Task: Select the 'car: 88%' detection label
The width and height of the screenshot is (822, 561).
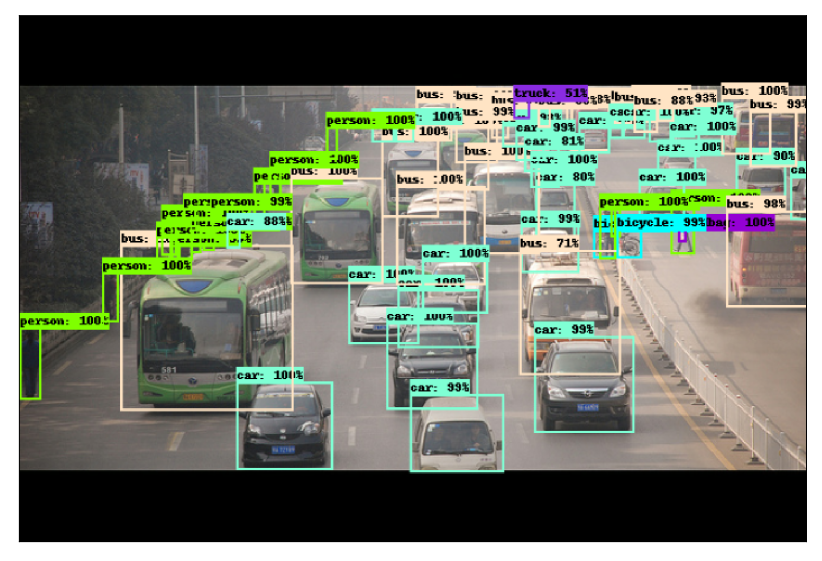Action: pos(259,221)
